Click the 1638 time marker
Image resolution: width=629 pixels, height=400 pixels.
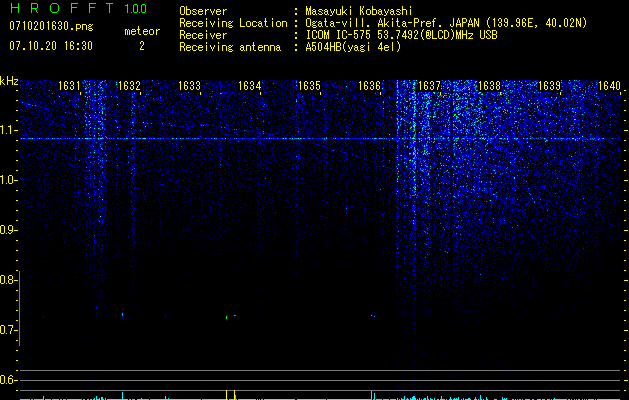[490, 86]
